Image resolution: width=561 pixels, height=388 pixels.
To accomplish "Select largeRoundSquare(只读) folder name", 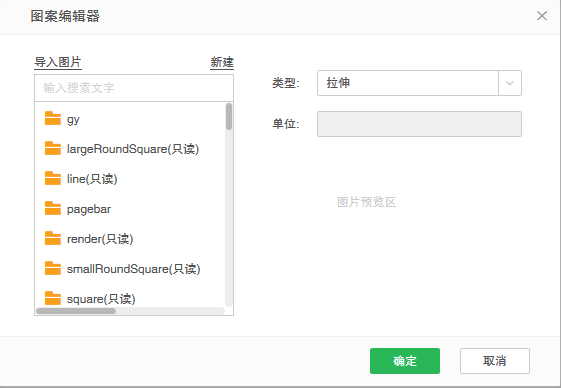I will [x=133, y=149].
